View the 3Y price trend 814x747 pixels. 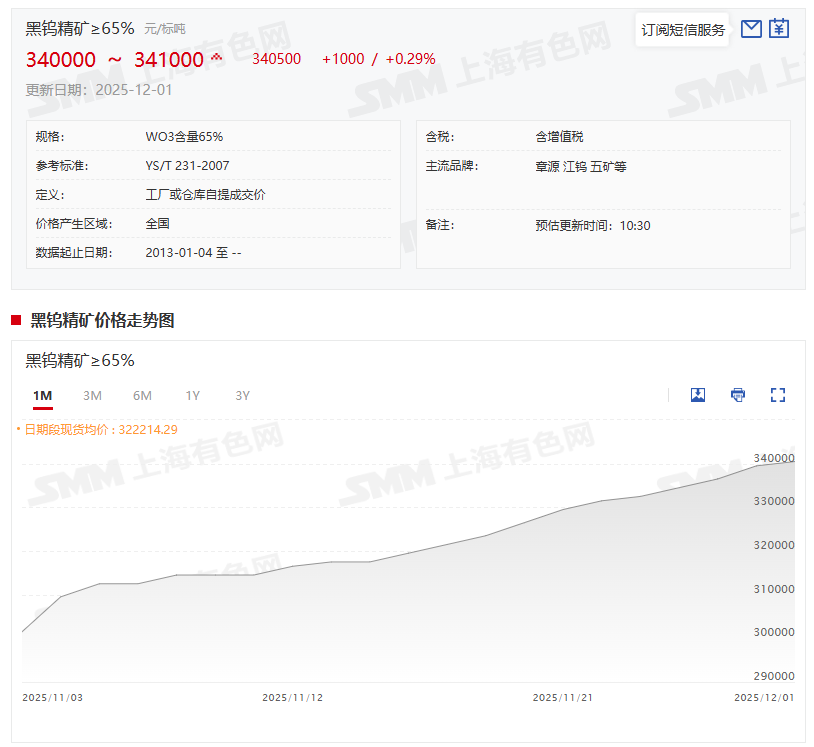[x=242, y=396]
